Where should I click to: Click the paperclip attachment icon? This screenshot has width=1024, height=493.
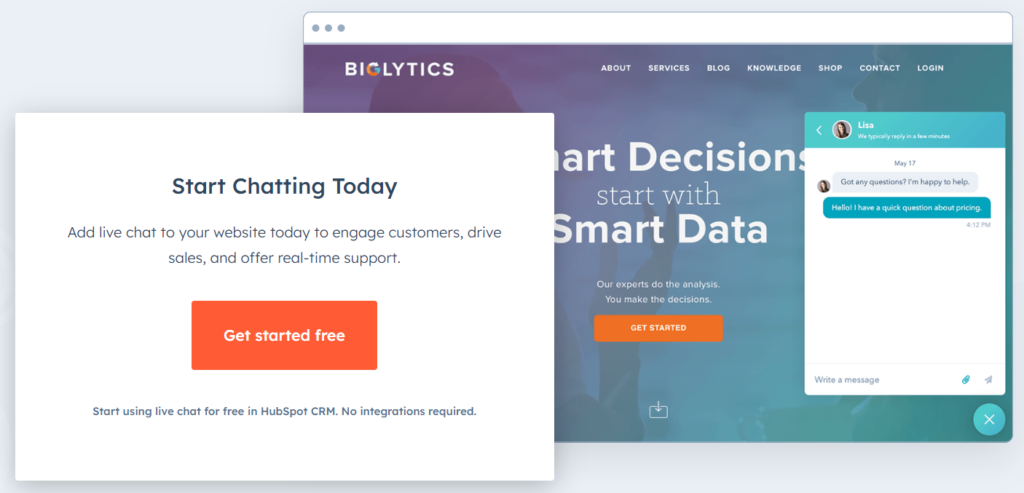coord(966,379)
